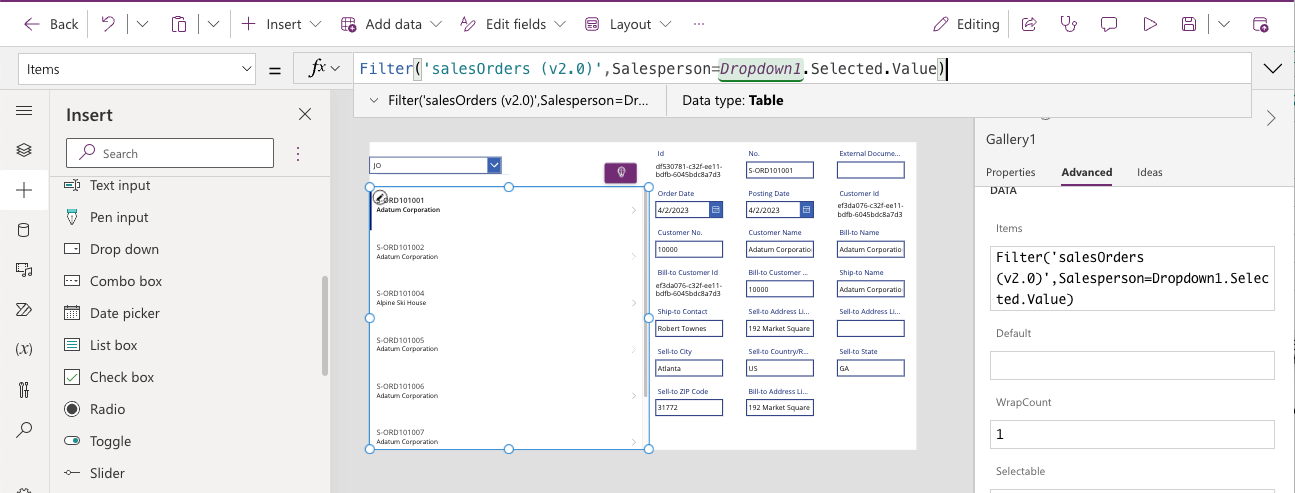Open the Media pane icon

coord(24,270)
